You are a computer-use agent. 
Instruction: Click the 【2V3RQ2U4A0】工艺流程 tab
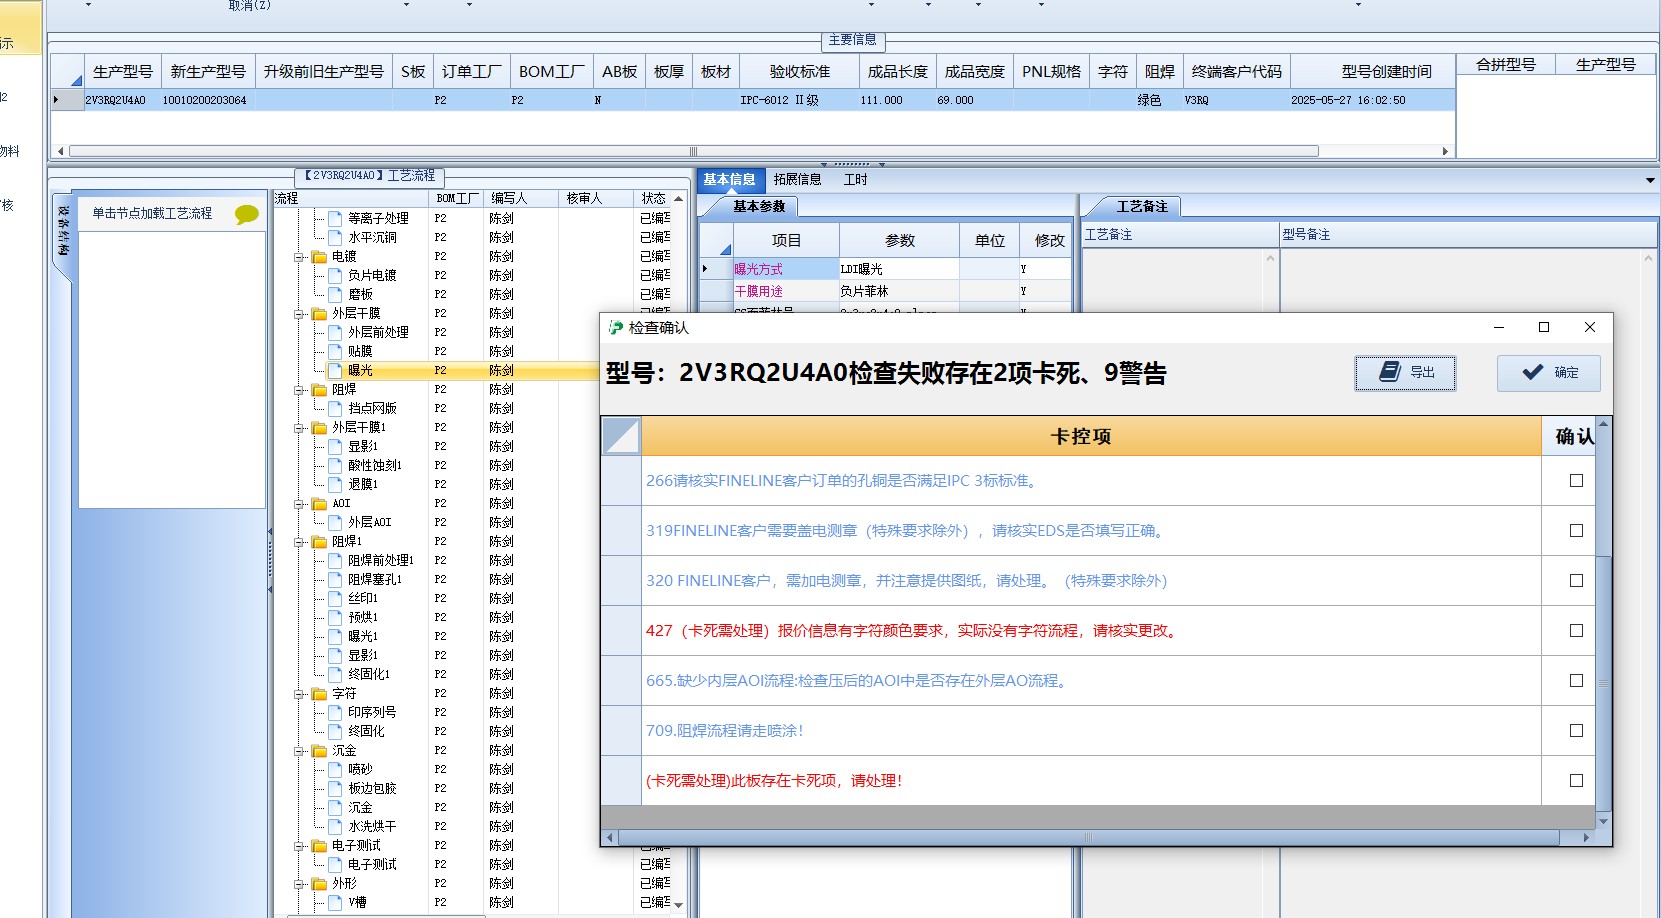click(x=370, y=176)
